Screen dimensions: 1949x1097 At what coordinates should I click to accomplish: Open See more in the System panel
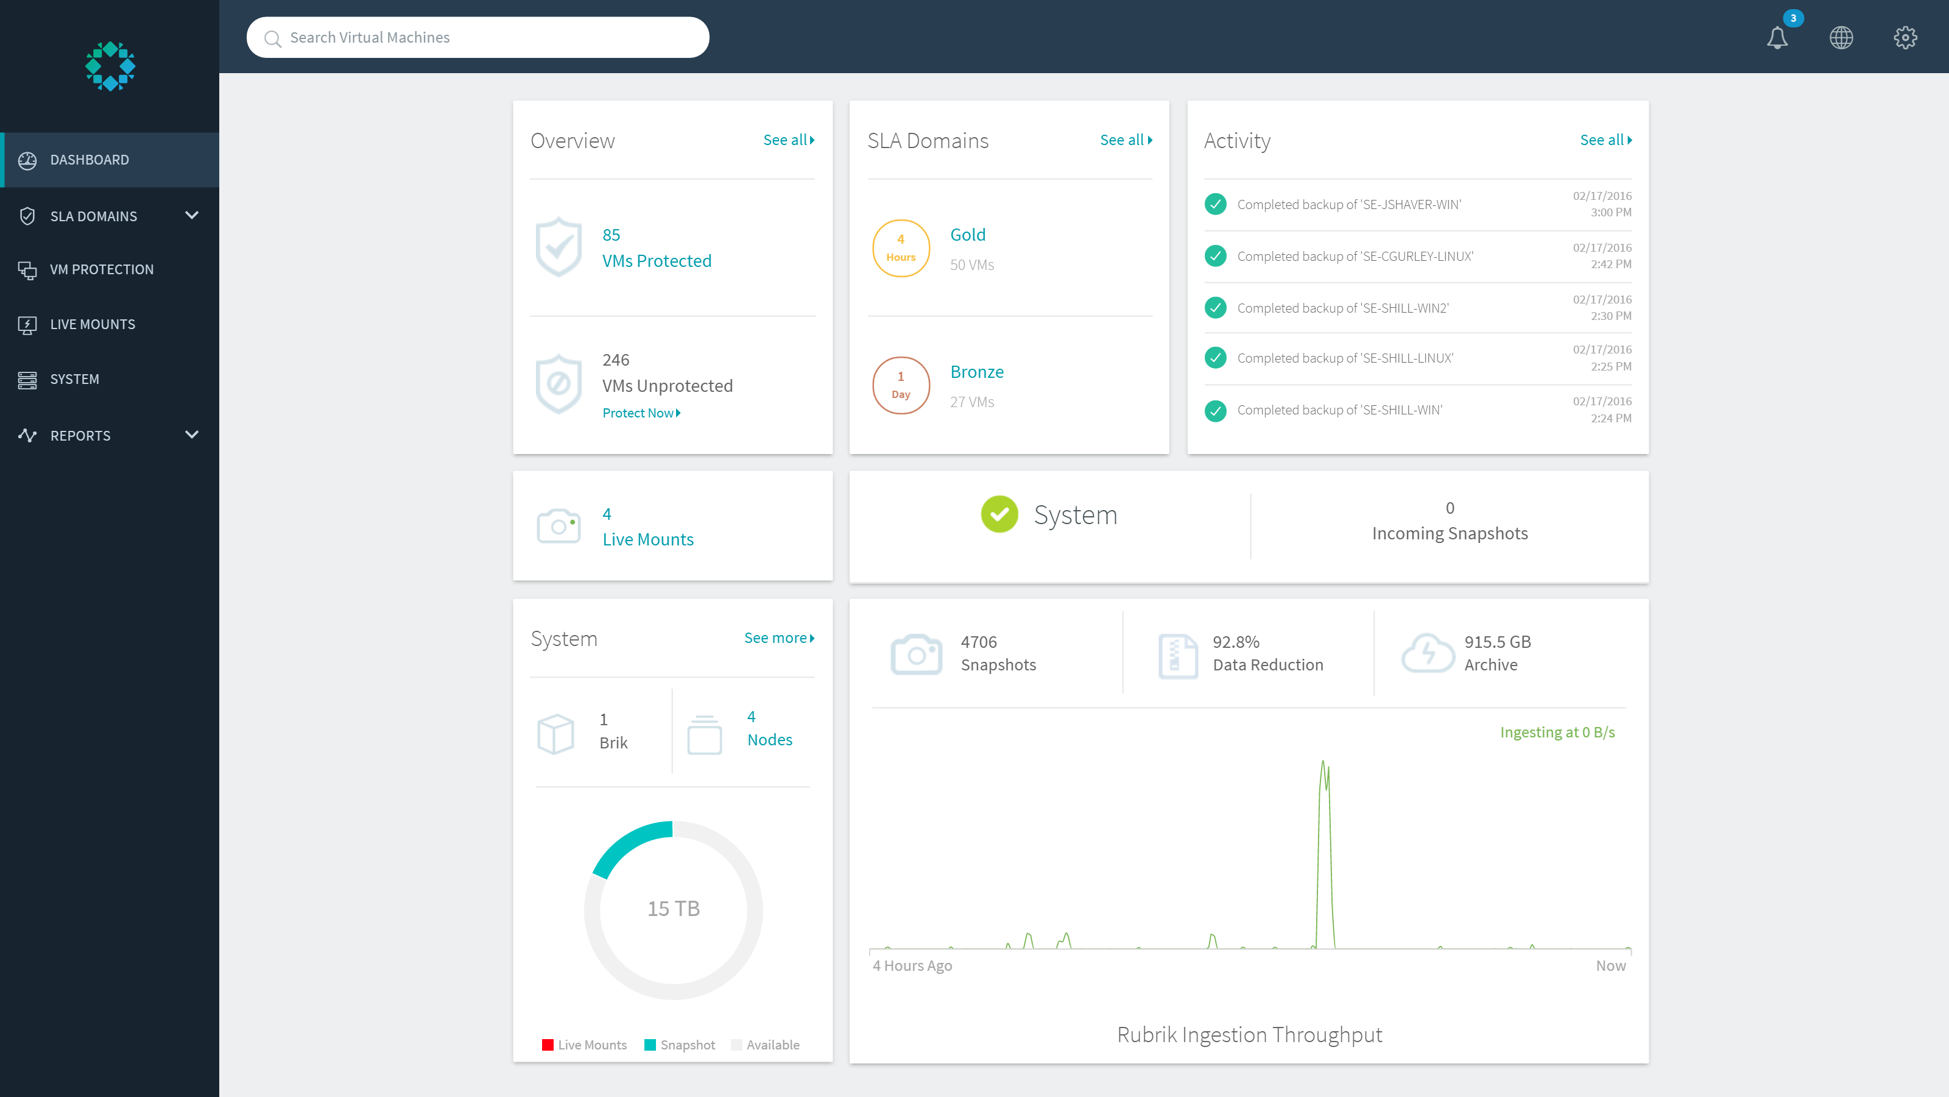[x=779, y=637]
